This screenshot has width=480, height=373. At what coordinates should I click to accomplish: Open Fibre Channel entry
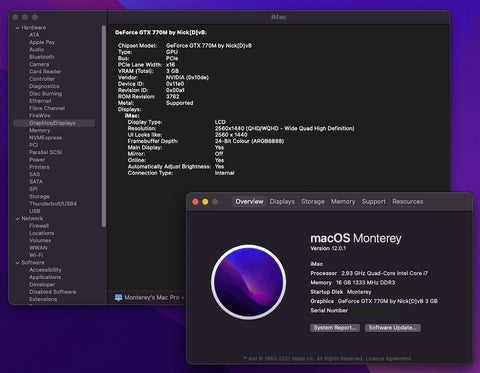coord(47,108)
